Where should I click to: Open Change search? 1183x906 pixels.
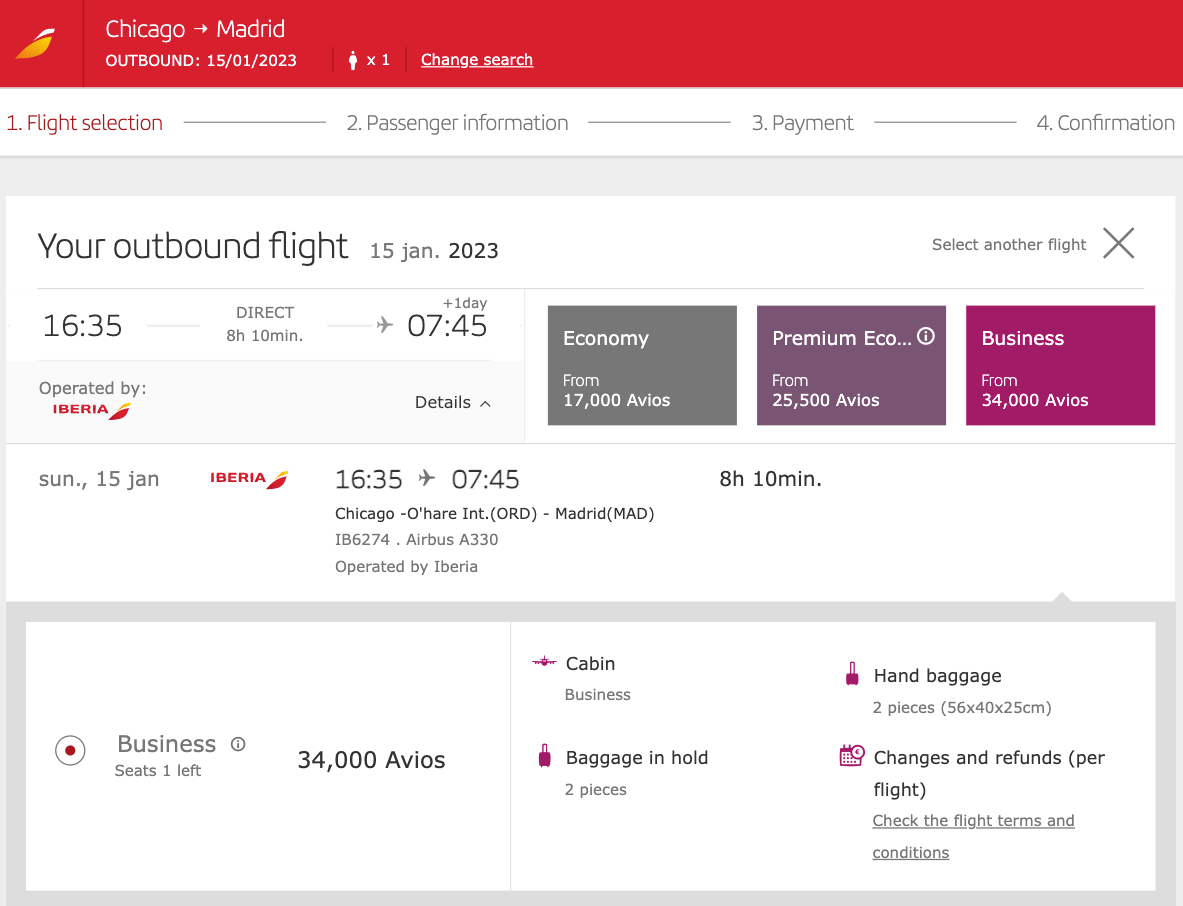[x=477, y=59]
